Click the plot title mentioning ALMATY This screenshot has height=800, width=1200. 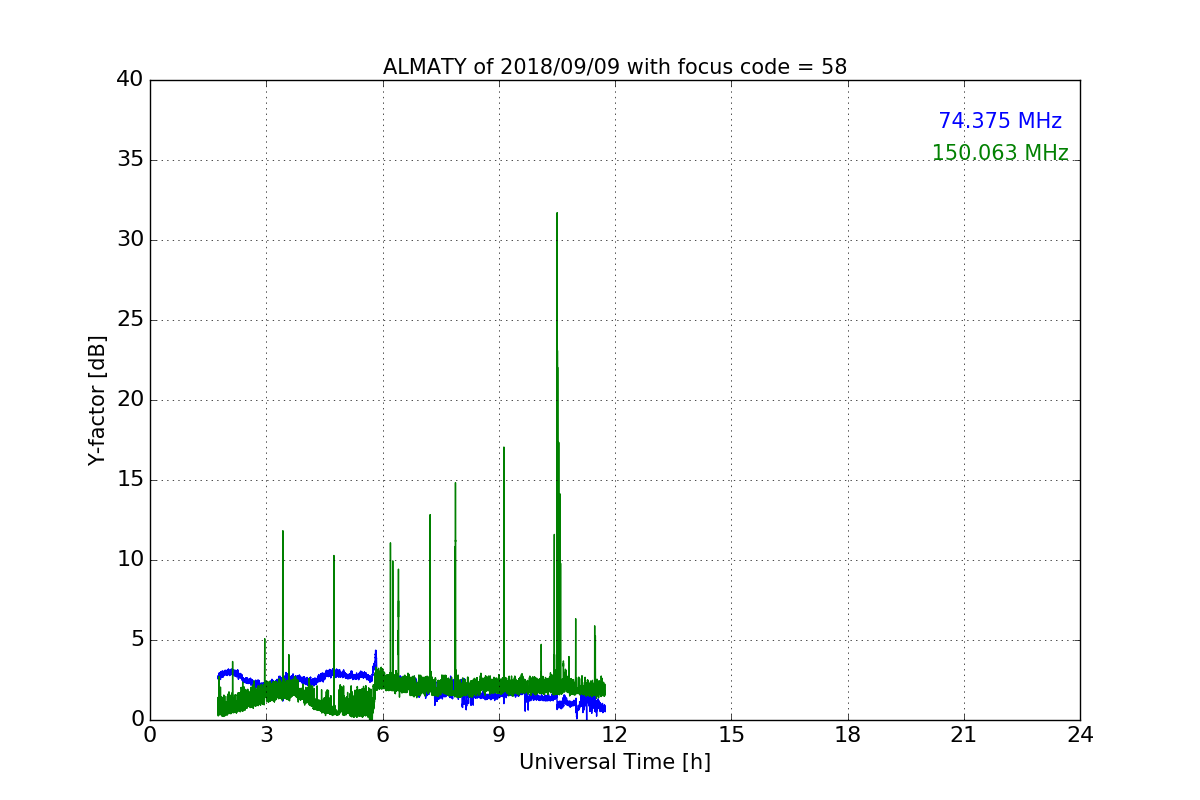(615, 67)
